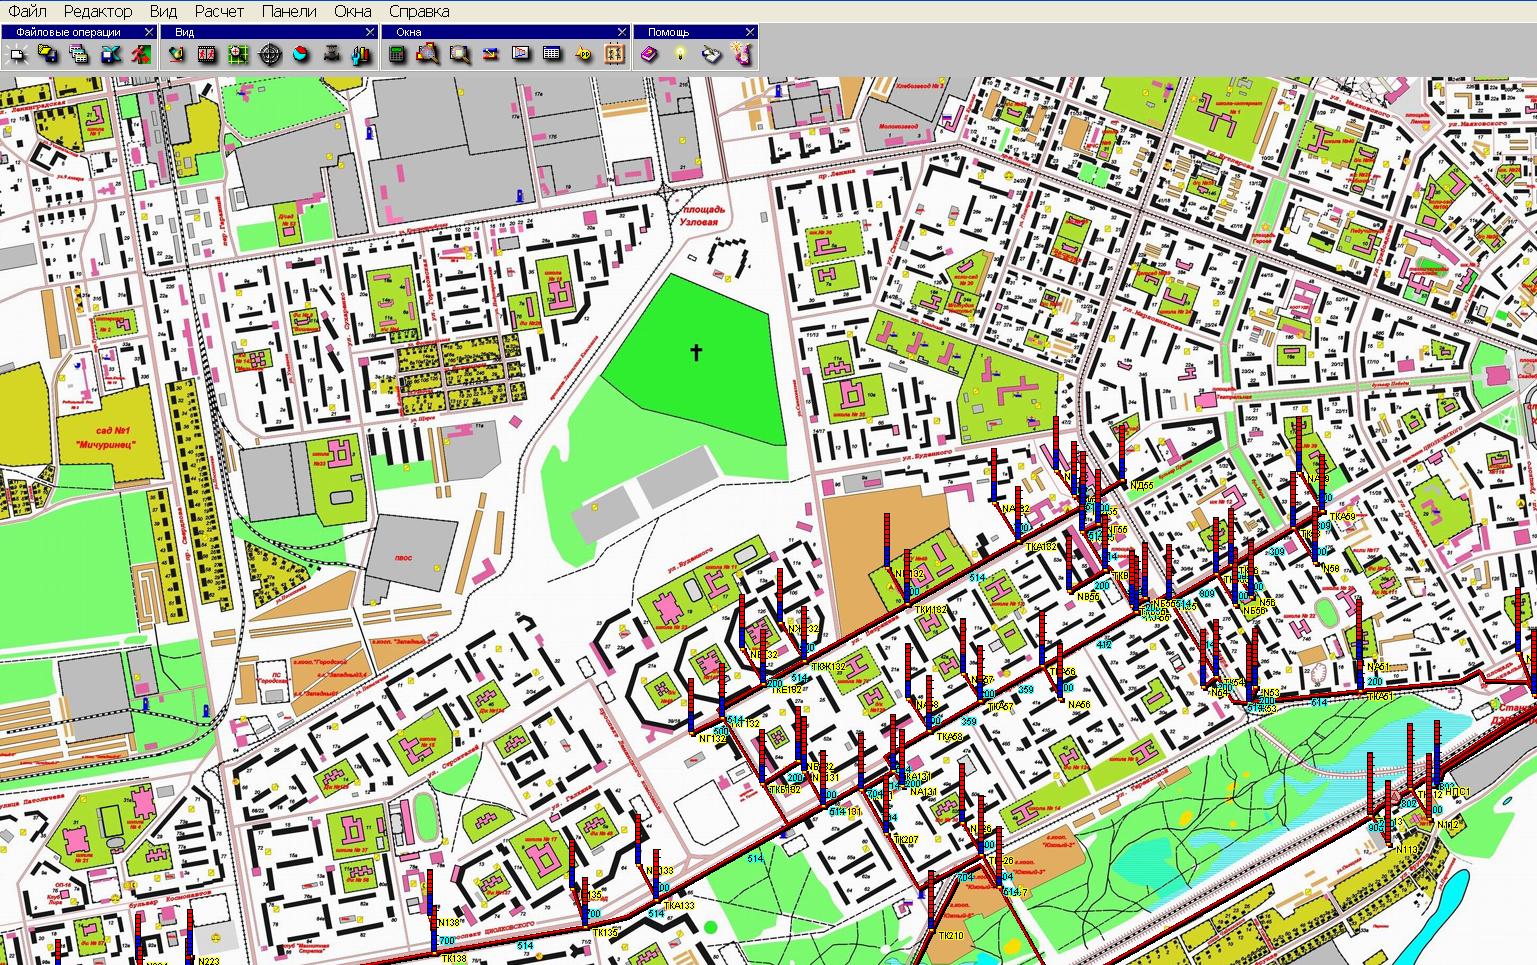Viewport: 1537px width, 965px height.
Task: Open the Окна menu
Action: (353, 12)
